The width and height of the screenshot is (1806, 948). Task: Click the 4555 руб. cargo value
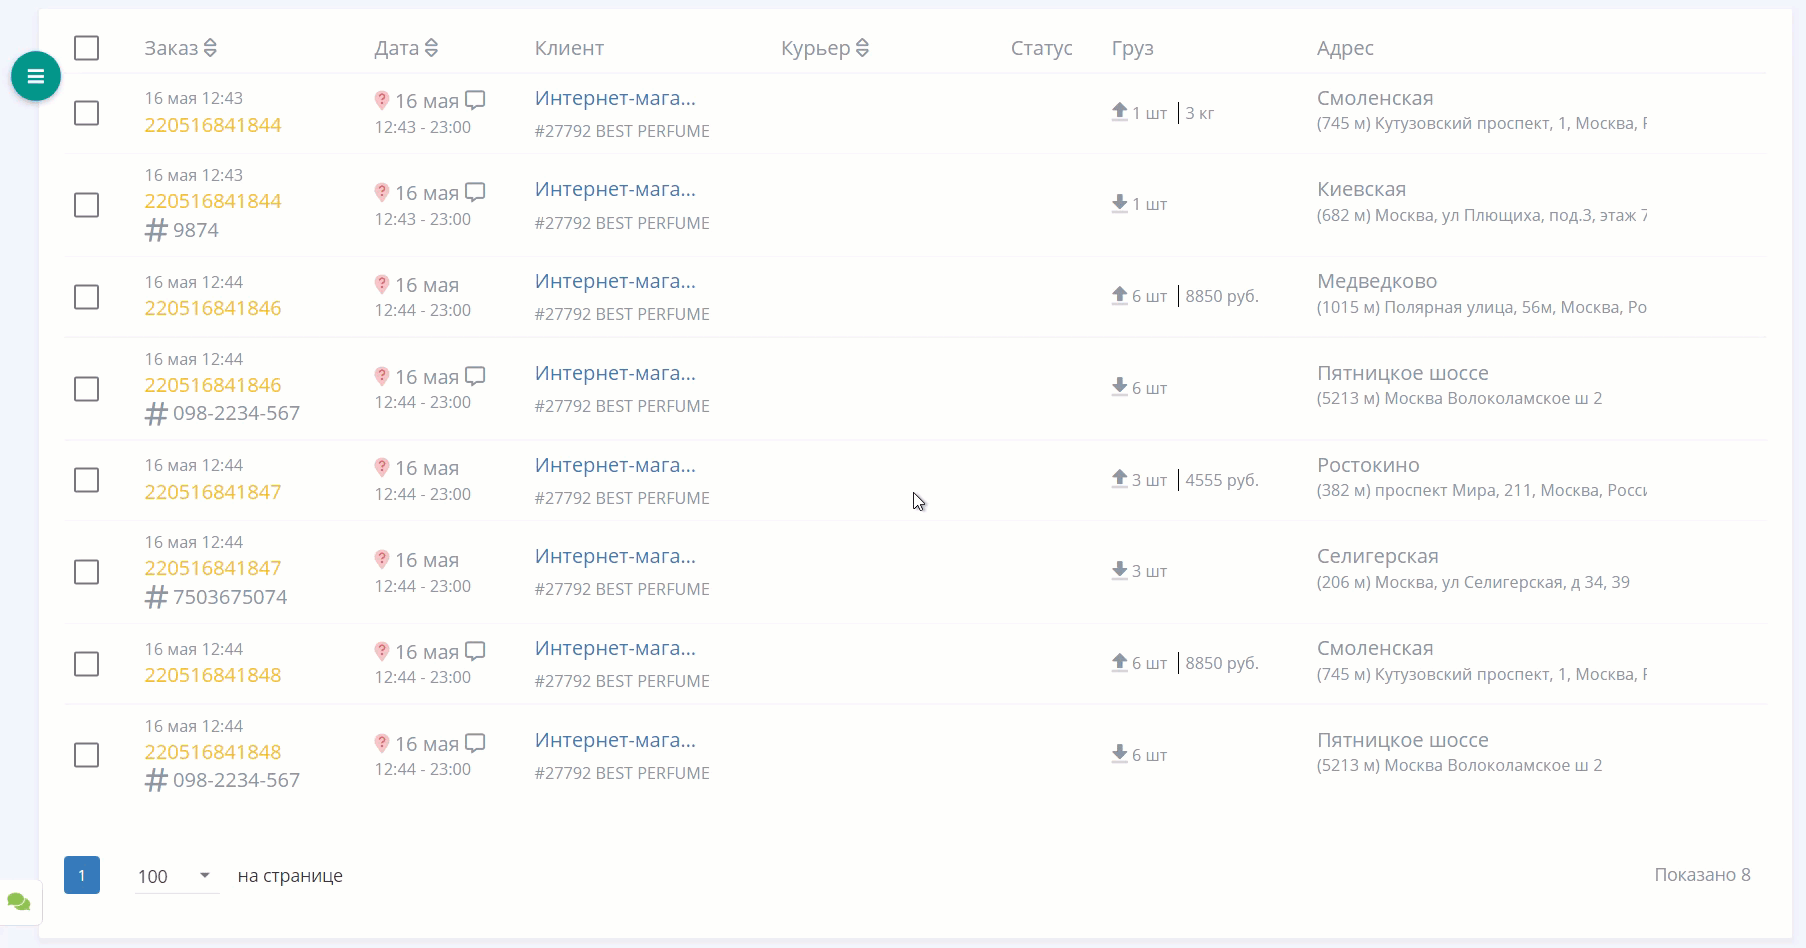click(x=1222, y=480)
